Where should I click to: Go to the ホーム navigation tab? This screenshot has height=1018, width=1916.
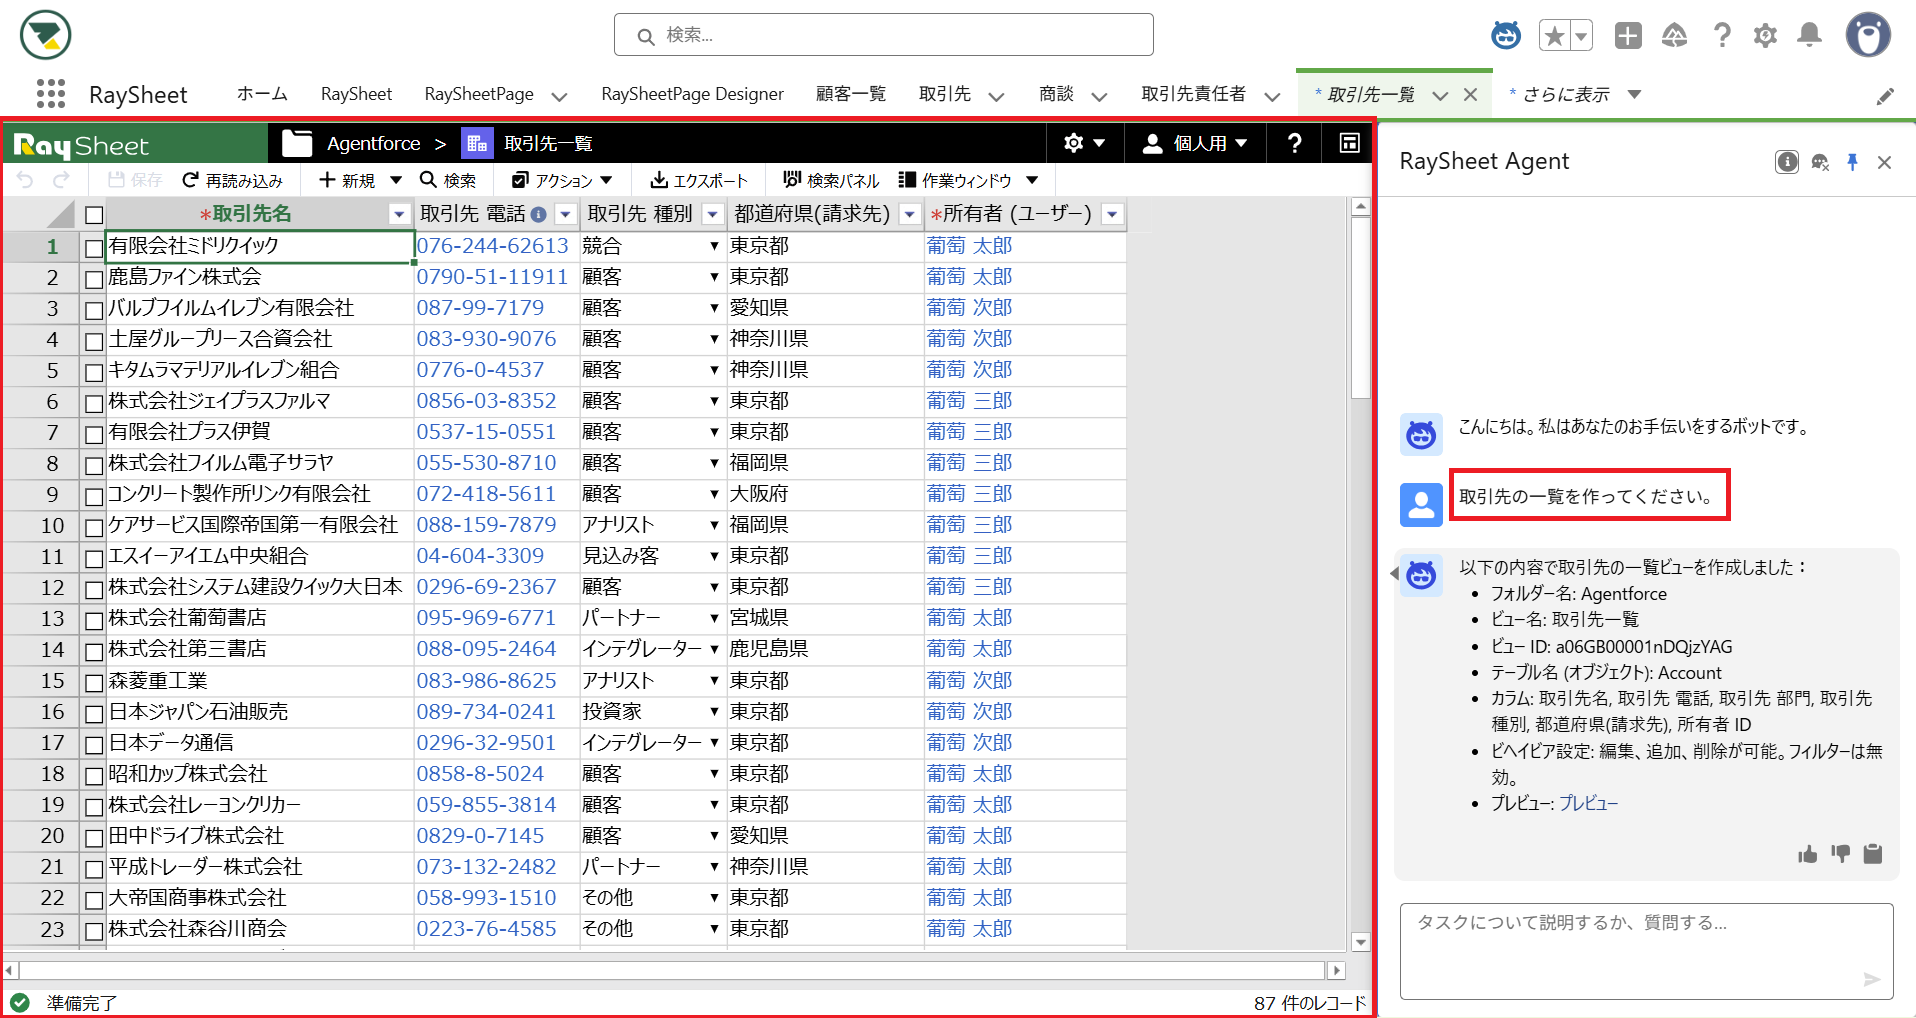click(262, 94)
